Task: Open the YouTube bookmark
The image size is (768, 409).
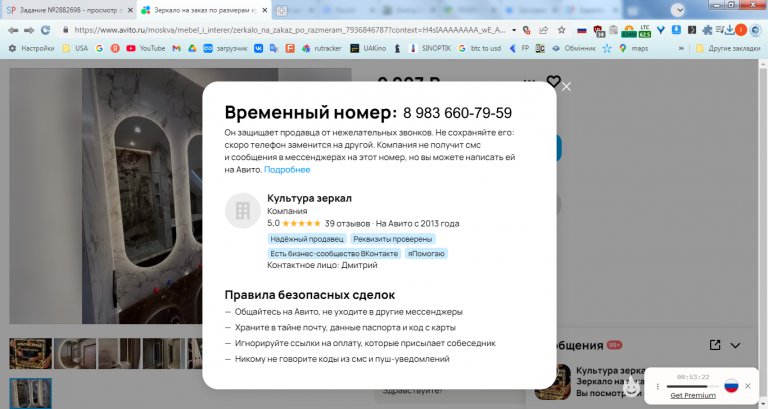Action: tap(145, 48)
